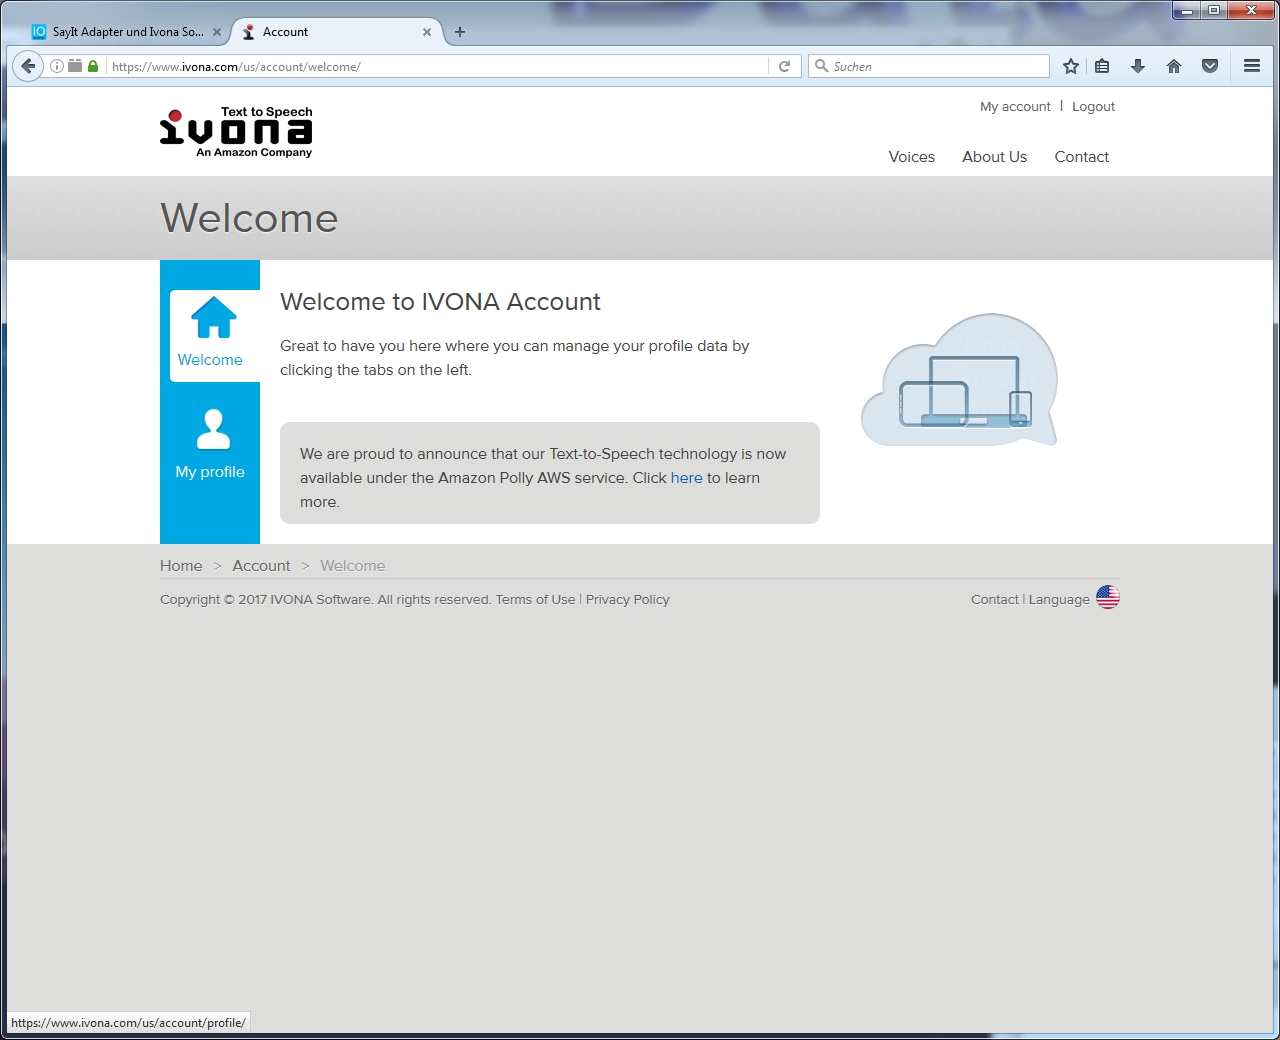Click the My account link
Screen dimensions: 1280x1040
[x=1015, y=106]
